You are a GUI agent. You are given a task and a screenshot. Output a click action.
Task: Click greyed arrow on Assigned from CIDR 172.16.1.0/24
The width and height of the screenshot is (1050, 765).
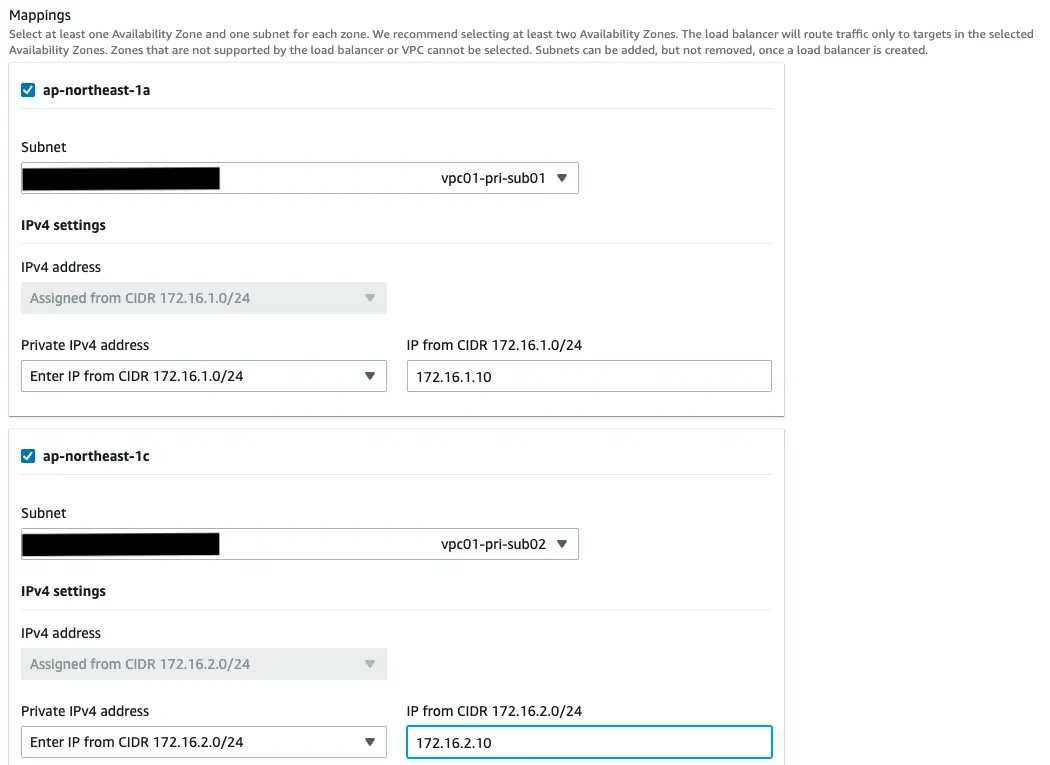tap(370, 298)
